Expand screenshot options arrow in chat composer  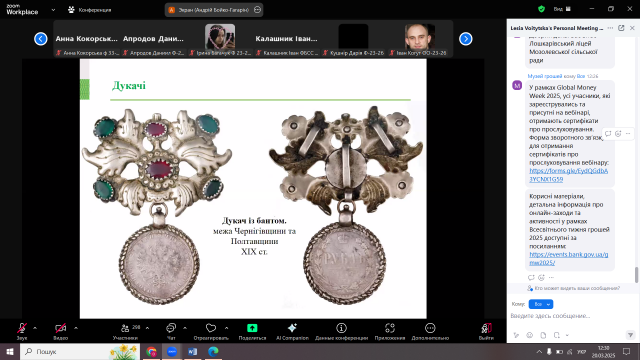point(567,335)
